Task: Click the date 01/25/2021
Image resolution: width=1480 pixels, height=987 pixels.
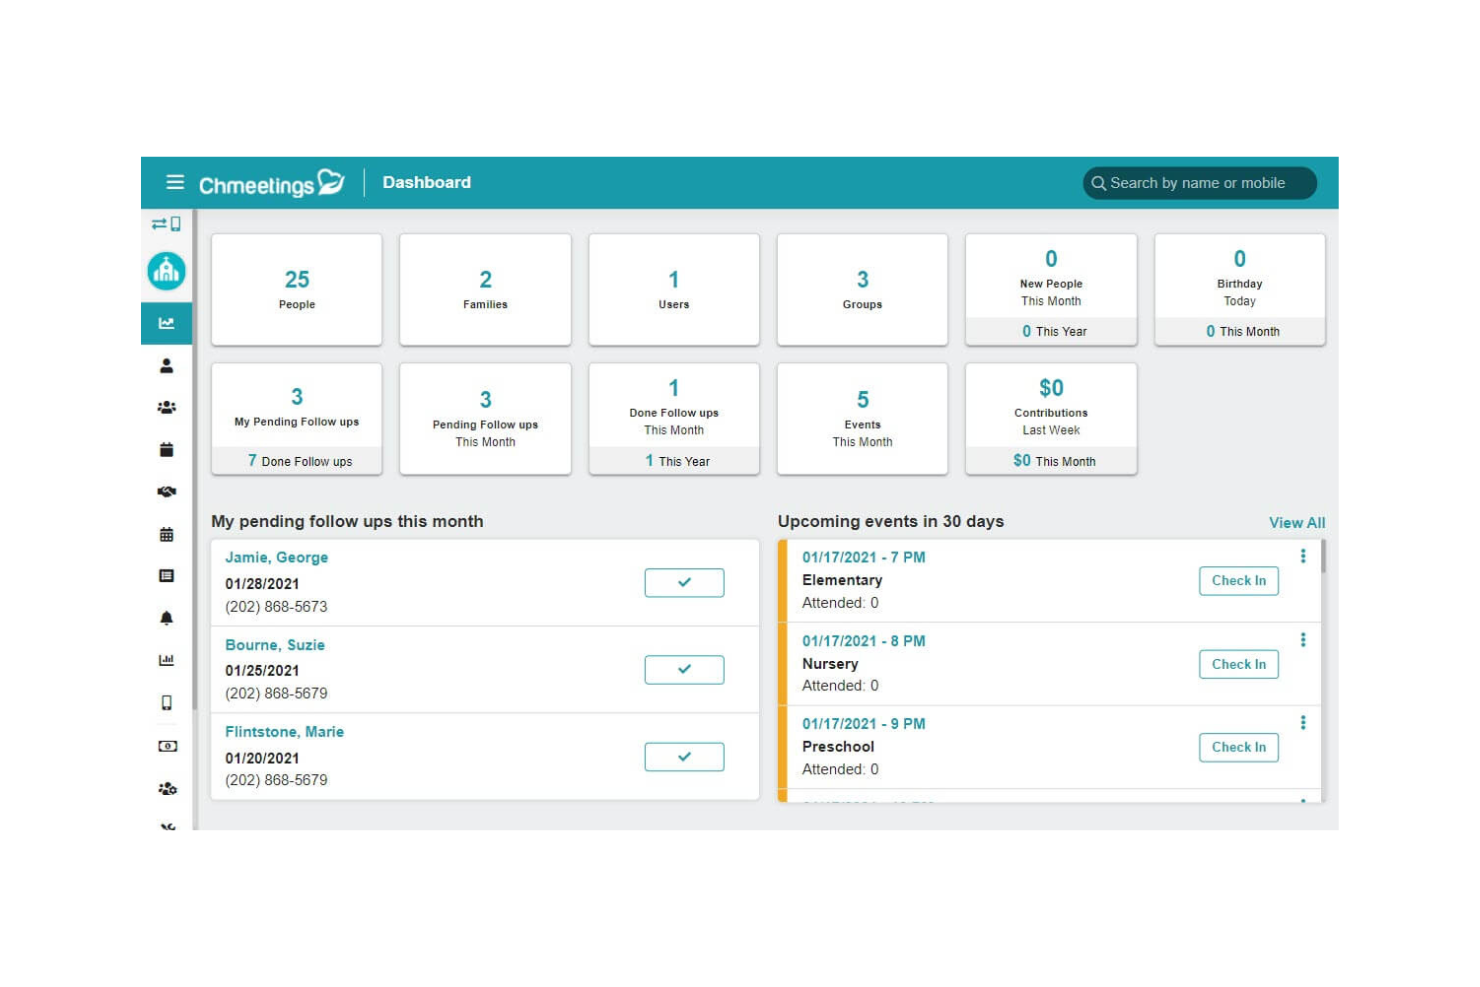Action: coord(262,671)
